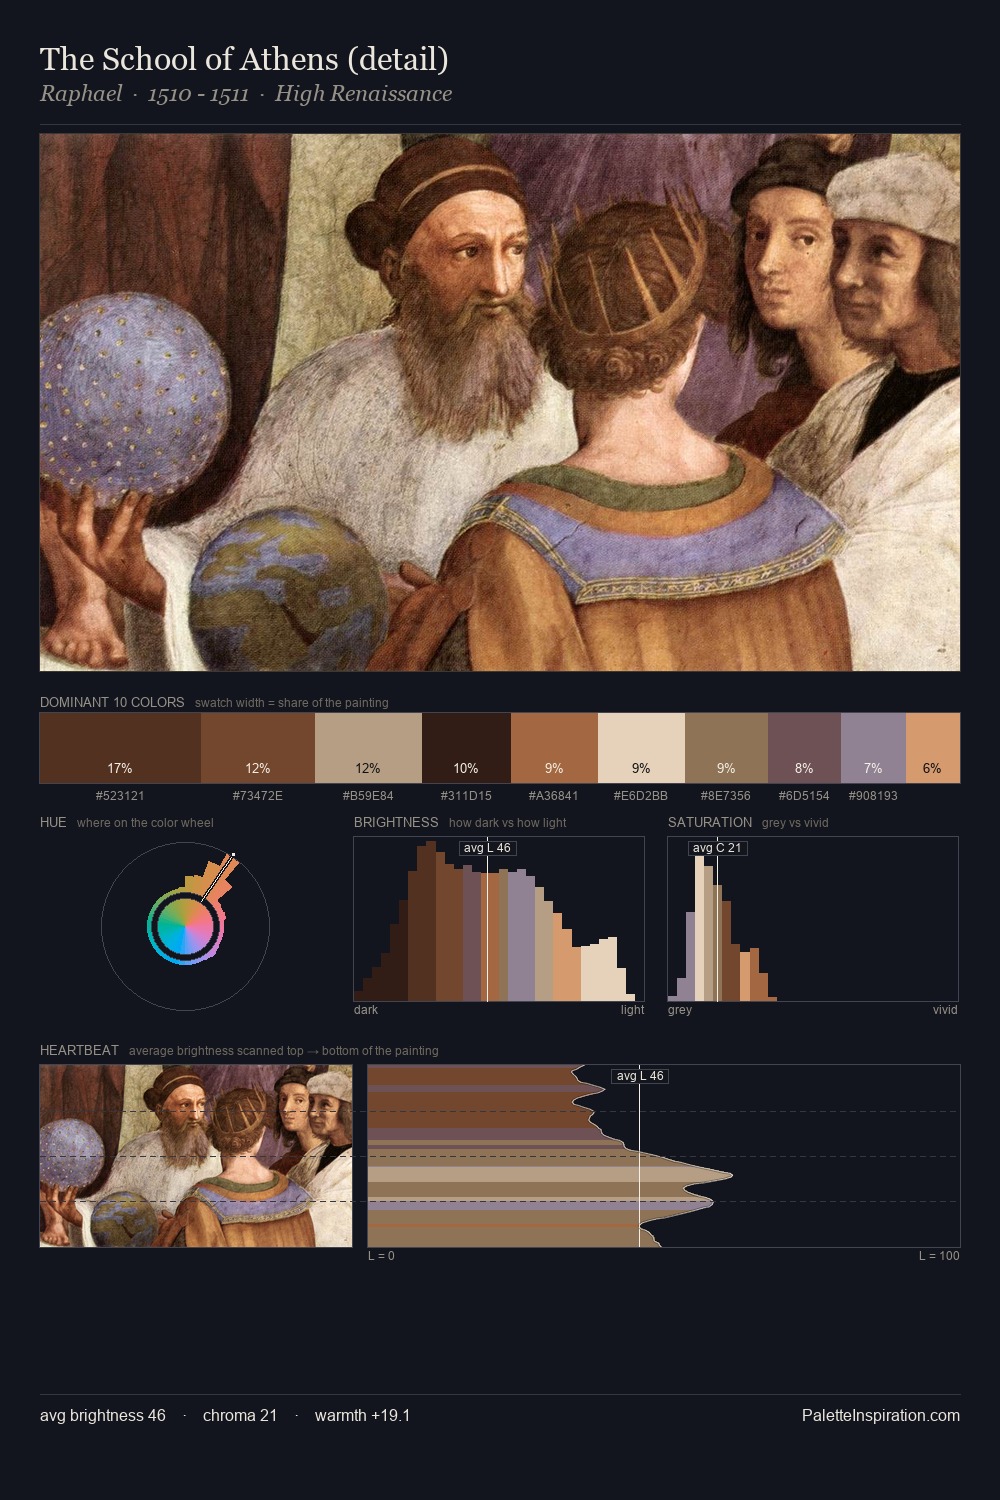Screen dimensions: 1000x1500
Task: Click 'The School of Athens (detail)' title
Action: 244,59
